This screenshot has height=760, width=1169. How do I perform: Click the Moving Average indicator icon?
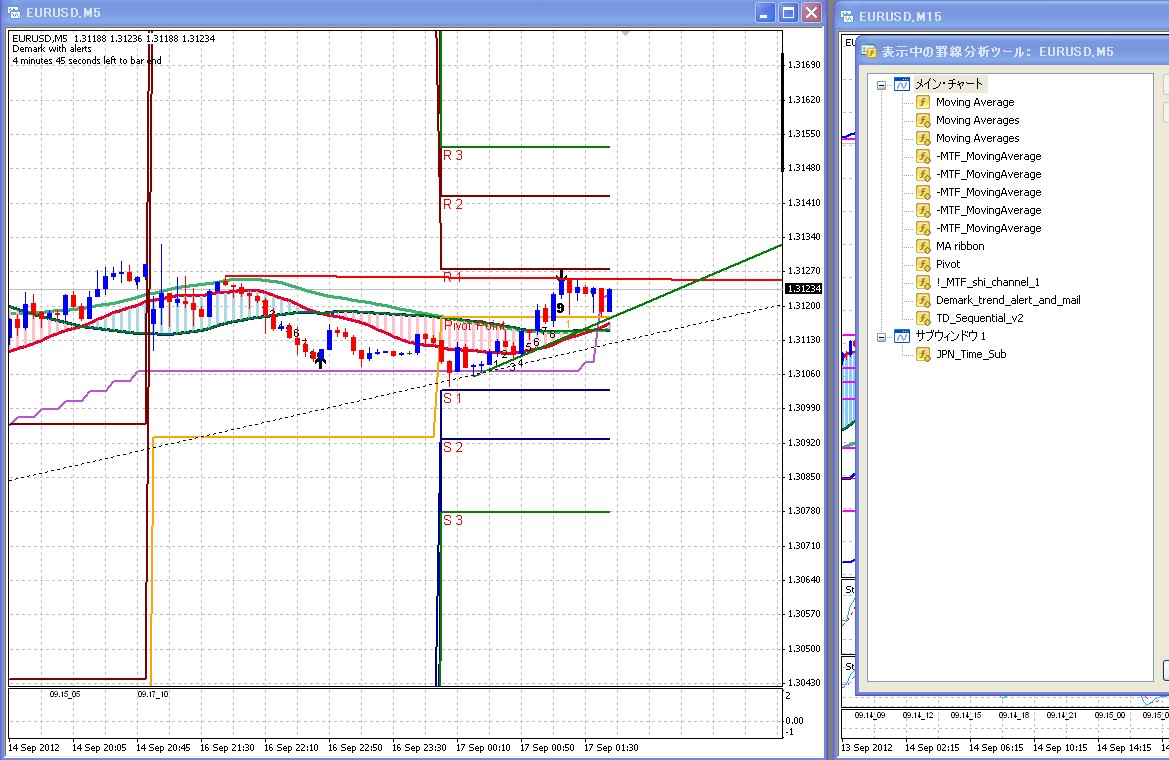point(923,102)
